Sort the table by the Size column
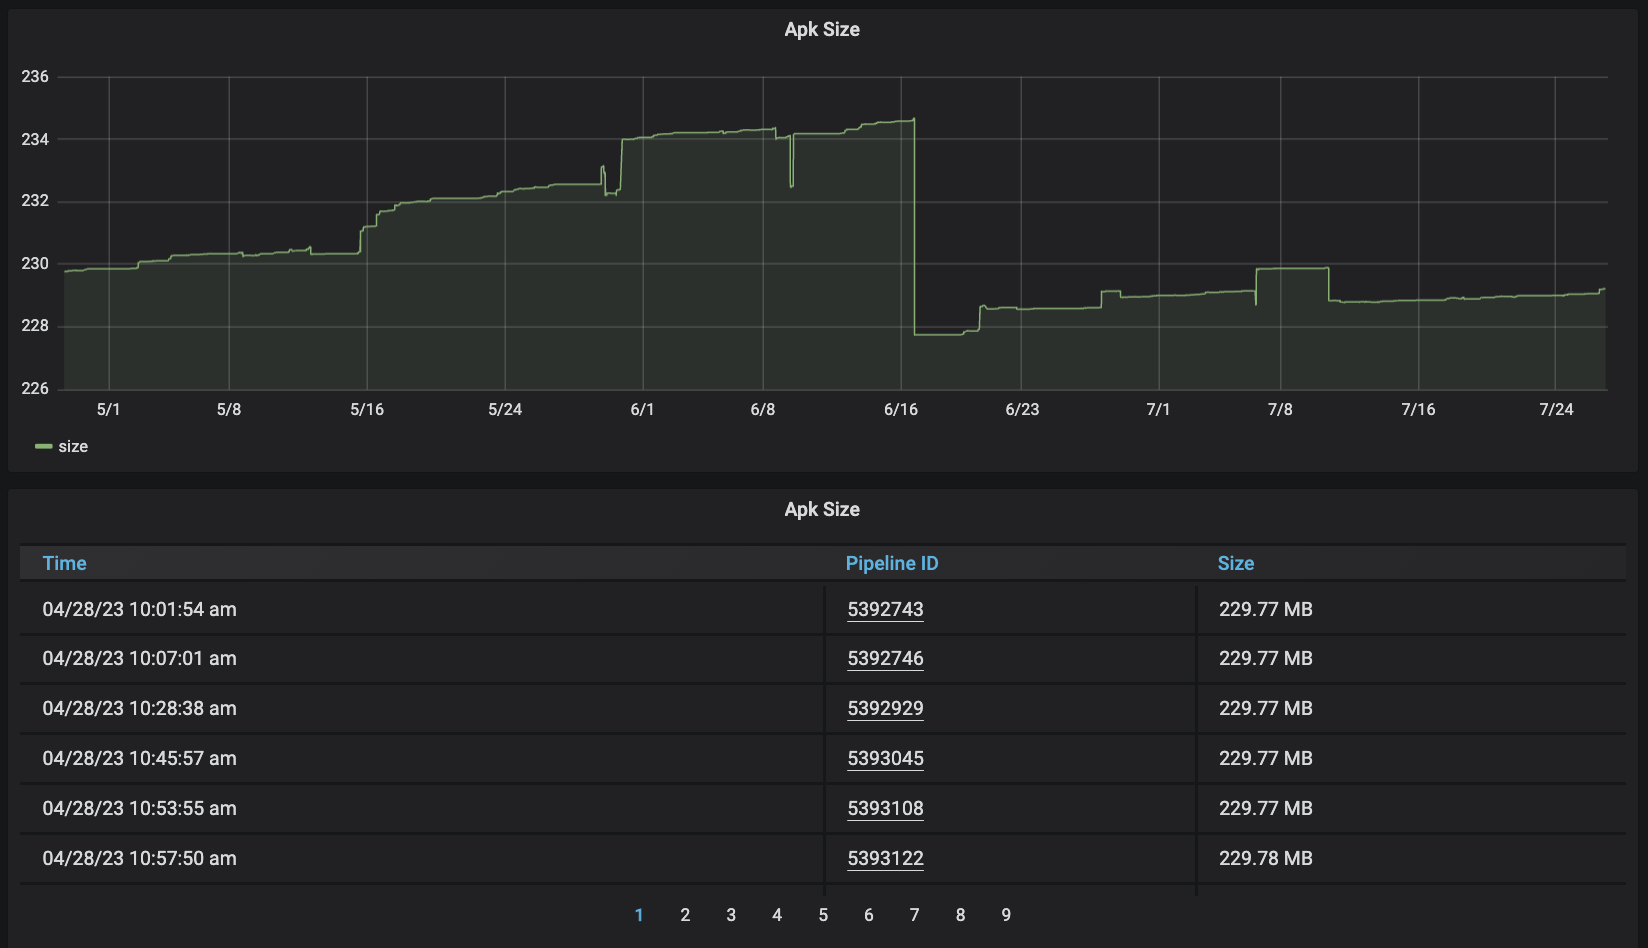This screenshot has width=1648, height=948. (1236, 563)
